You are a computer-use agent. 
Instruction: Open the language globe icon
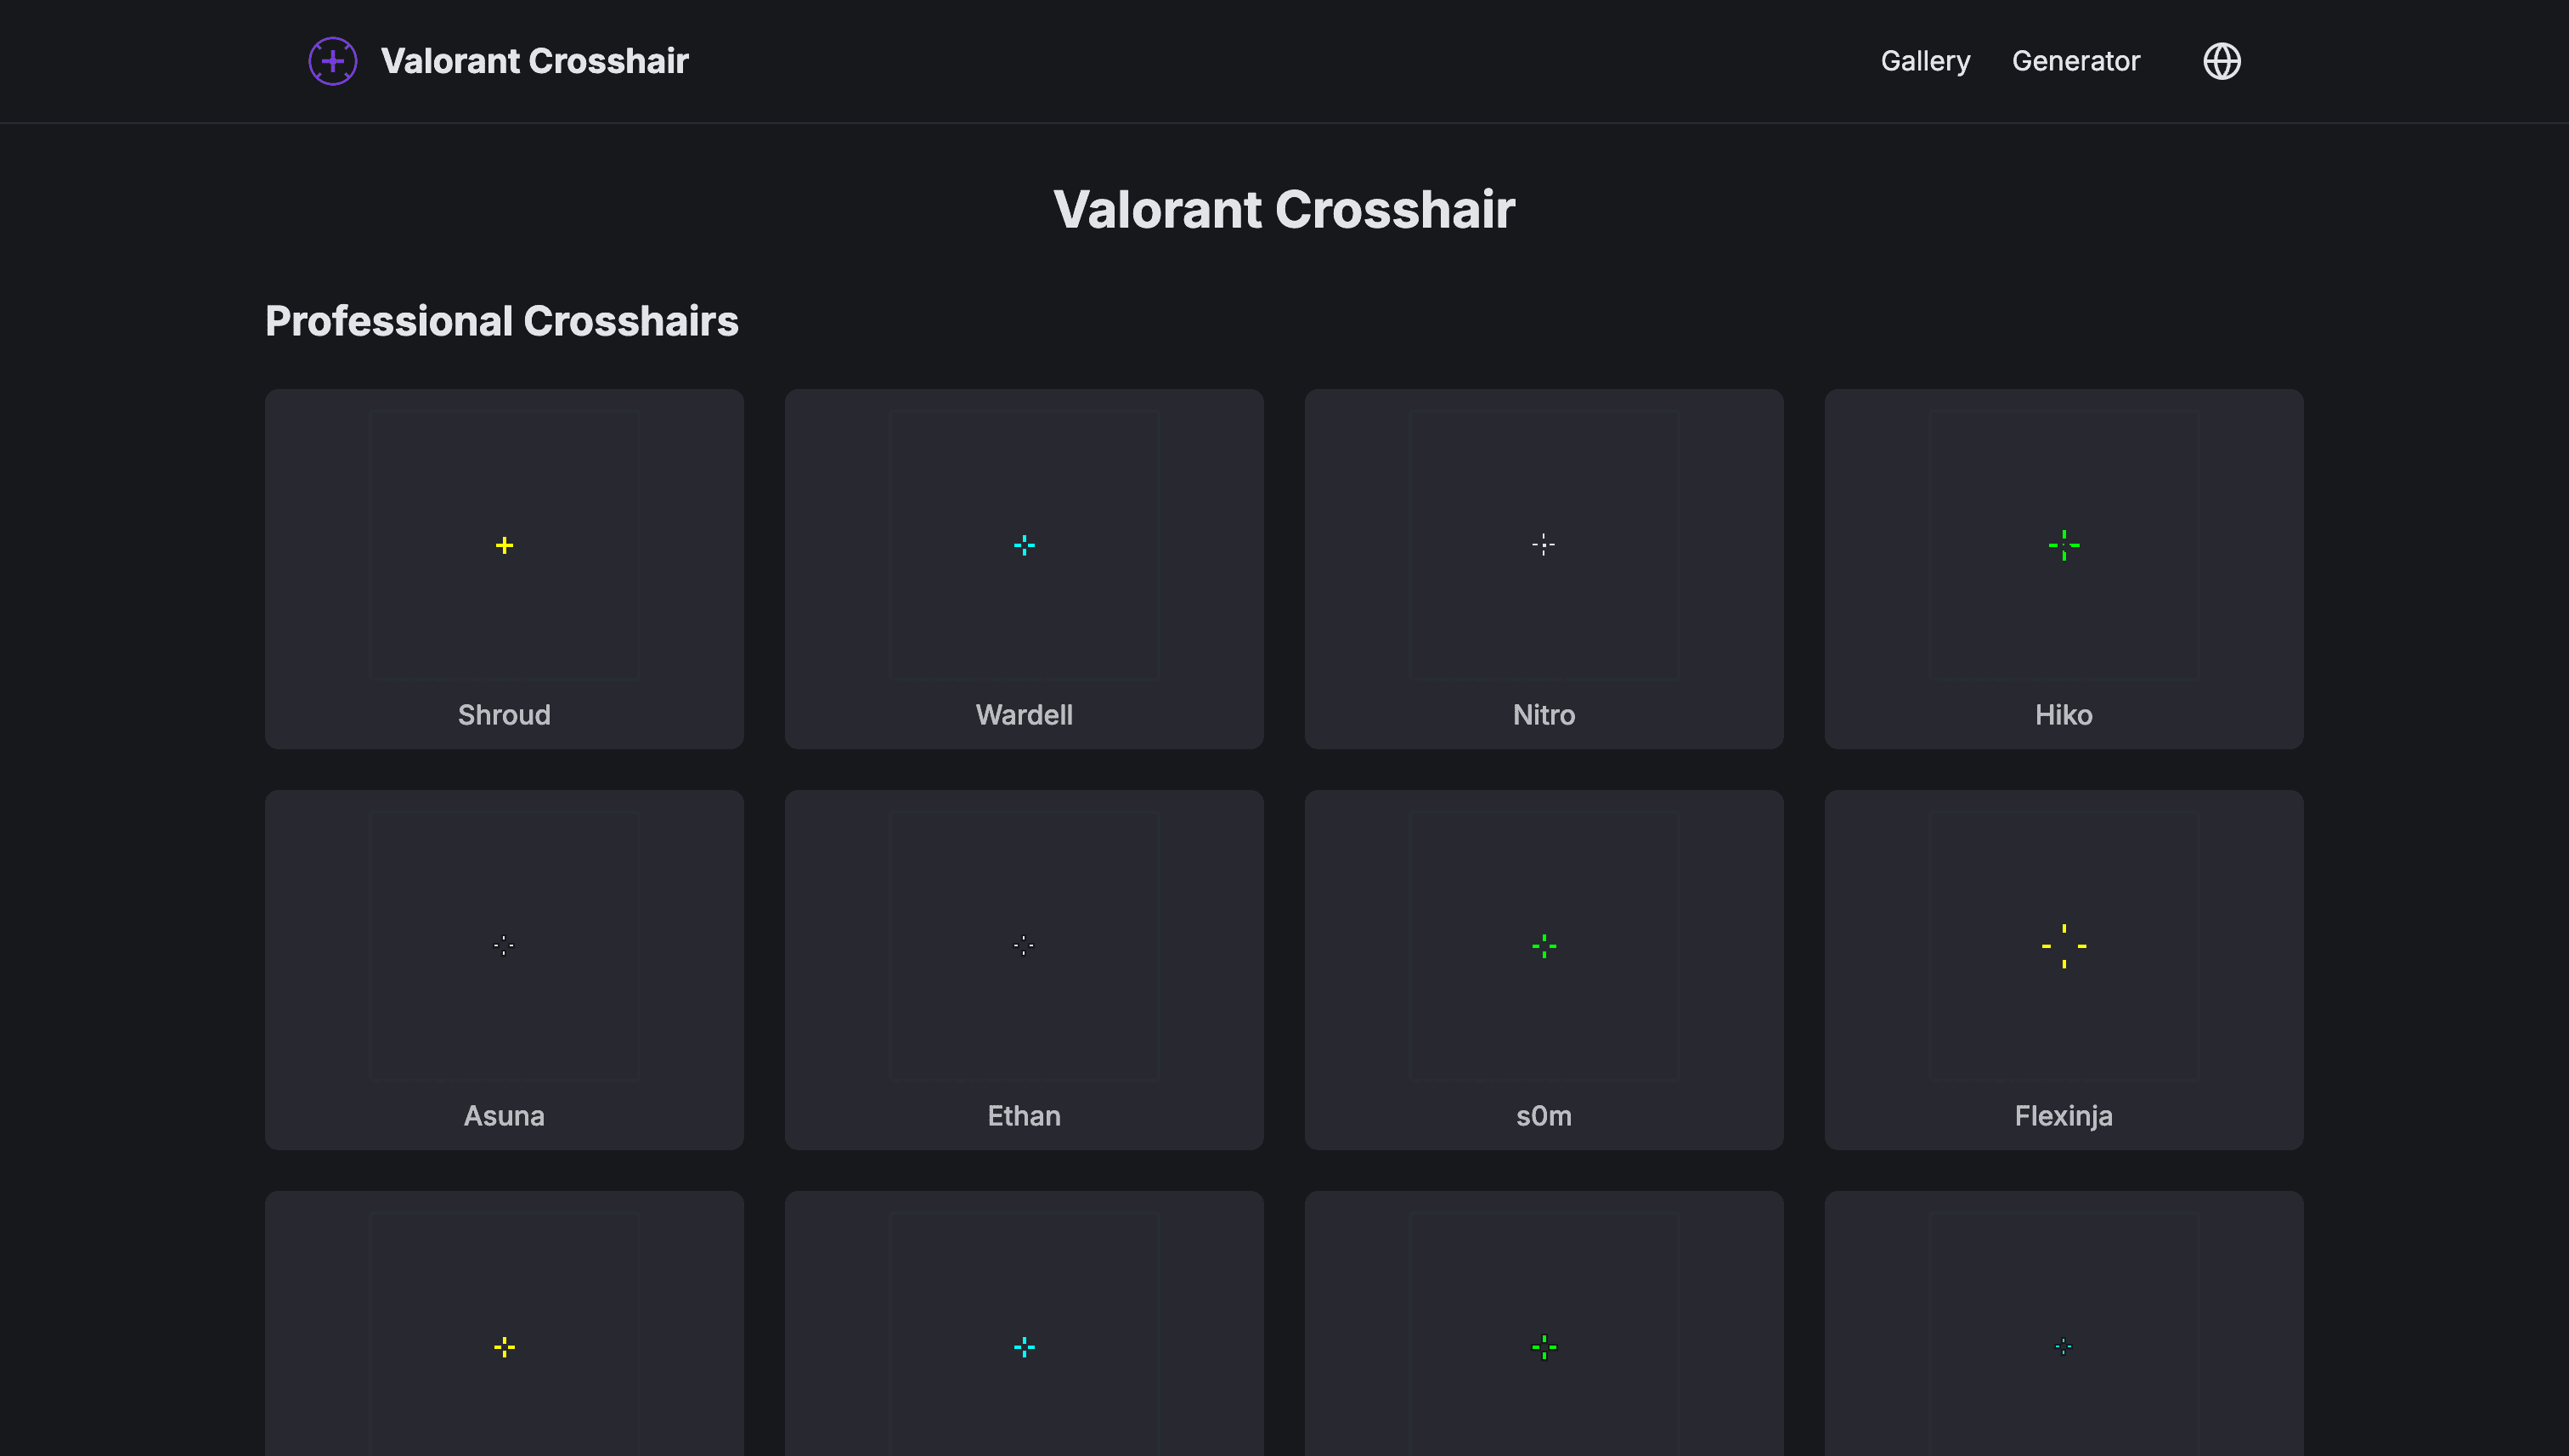pyautogui.click(x=2222, y=61)
